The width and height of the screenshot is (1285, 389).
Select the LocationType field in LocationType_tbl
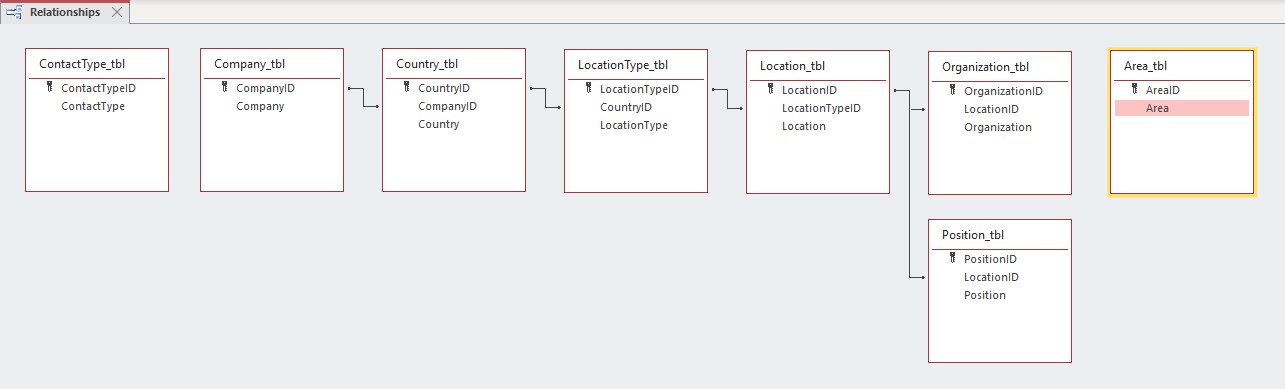pyautogui.click(x=634, y=125)
